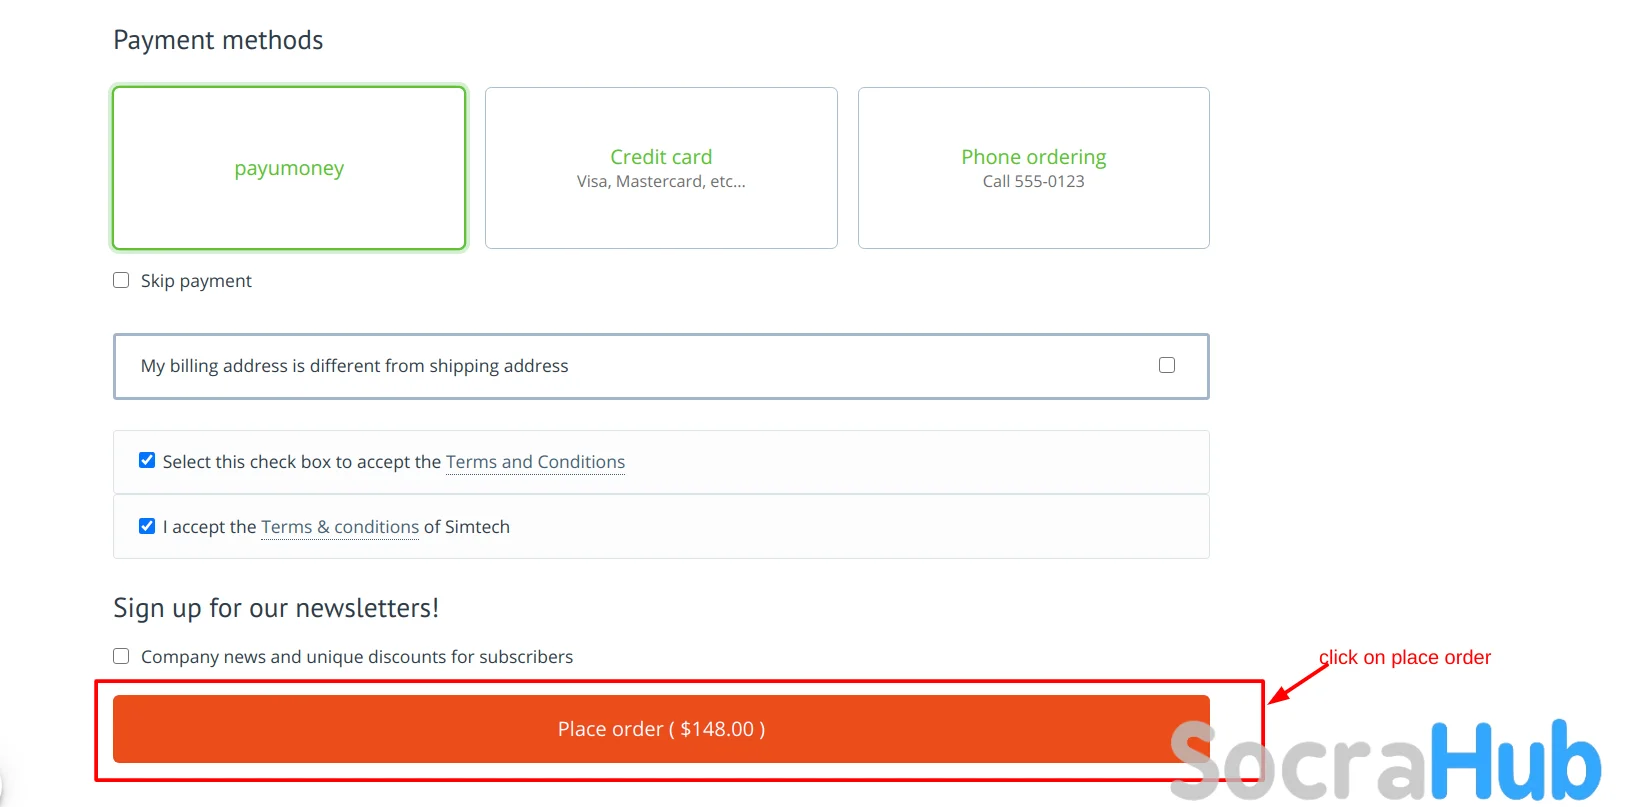Image resolution: width=1632 pixels, height=807 pixels.
Task: Click the SocraHub logo watermark
Action: [x=1386, y=762]
